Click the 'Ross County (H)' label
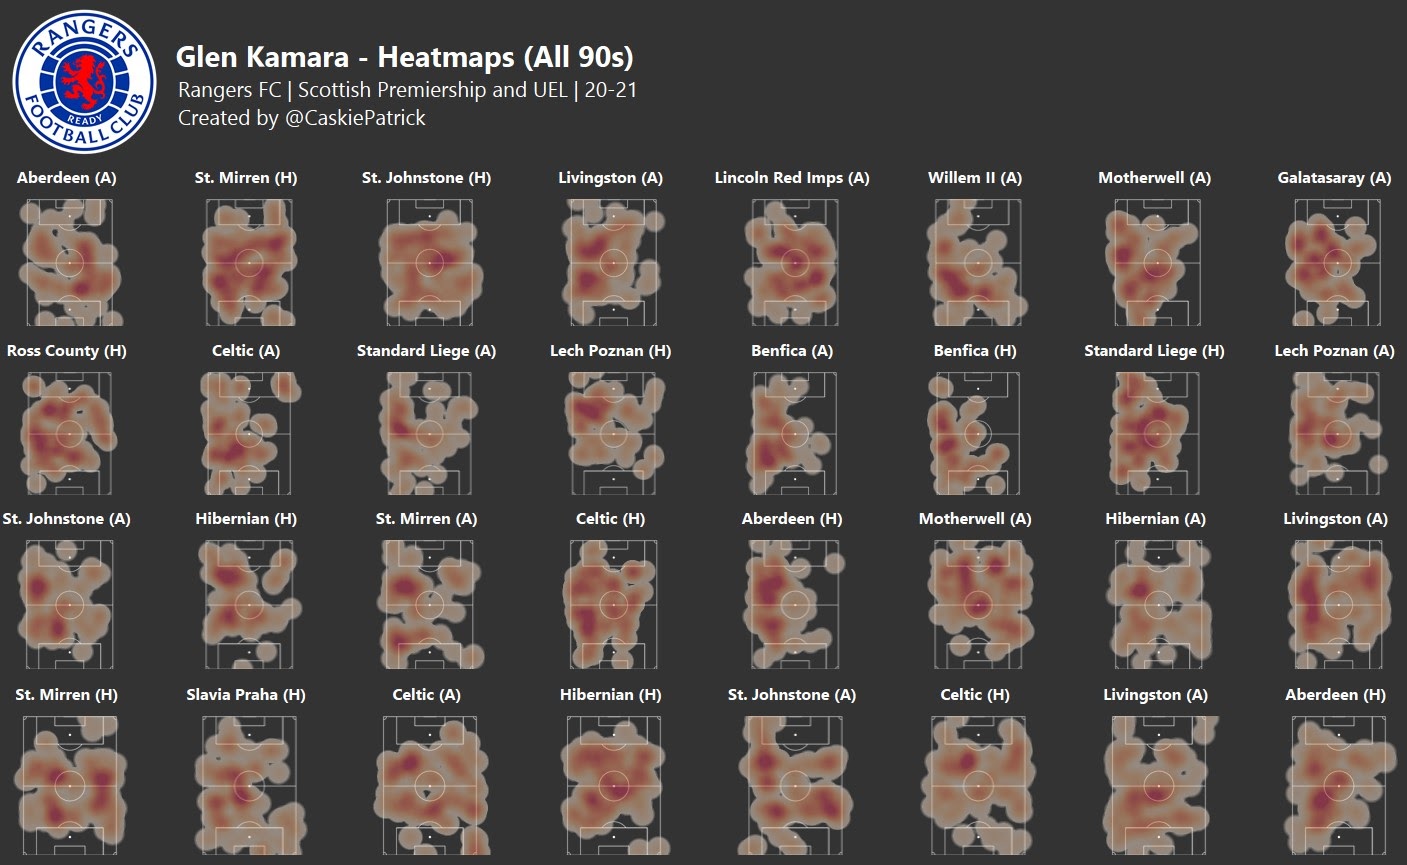 (x=67, y=351)
